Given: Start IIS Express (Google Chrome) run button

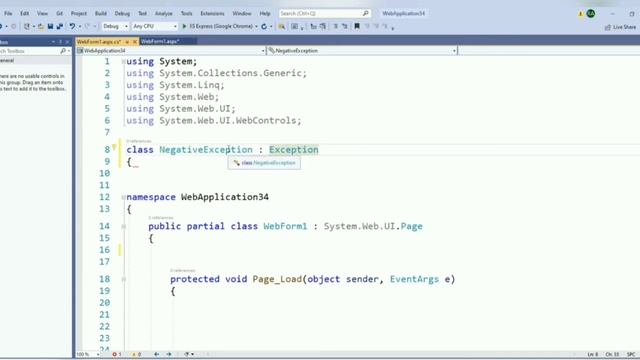Looking at the screenshot, I should coord(218,27).
